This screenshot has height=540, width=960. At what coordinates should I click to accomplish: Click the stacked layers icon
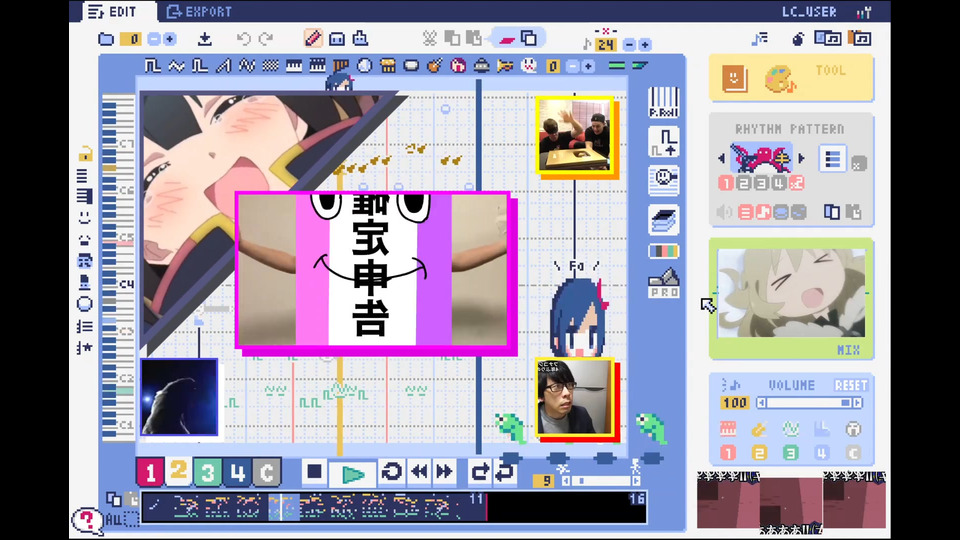(664, 220)
